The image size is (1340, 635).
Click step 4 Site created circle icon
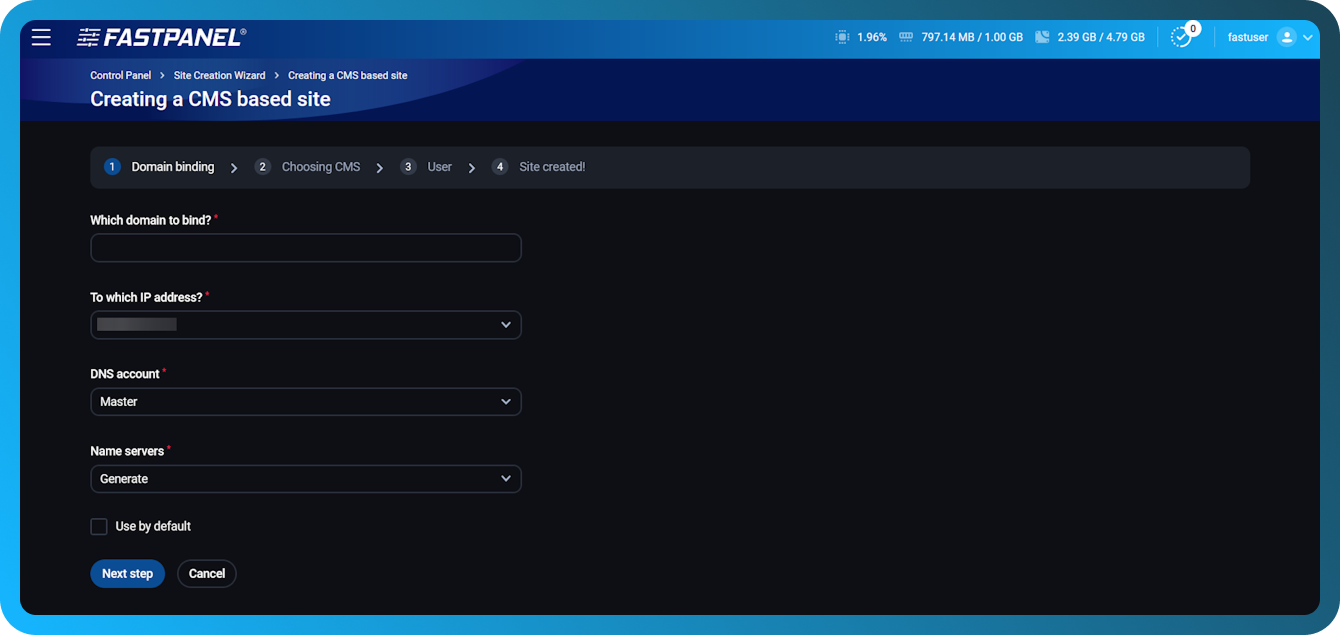click(500, 166)
